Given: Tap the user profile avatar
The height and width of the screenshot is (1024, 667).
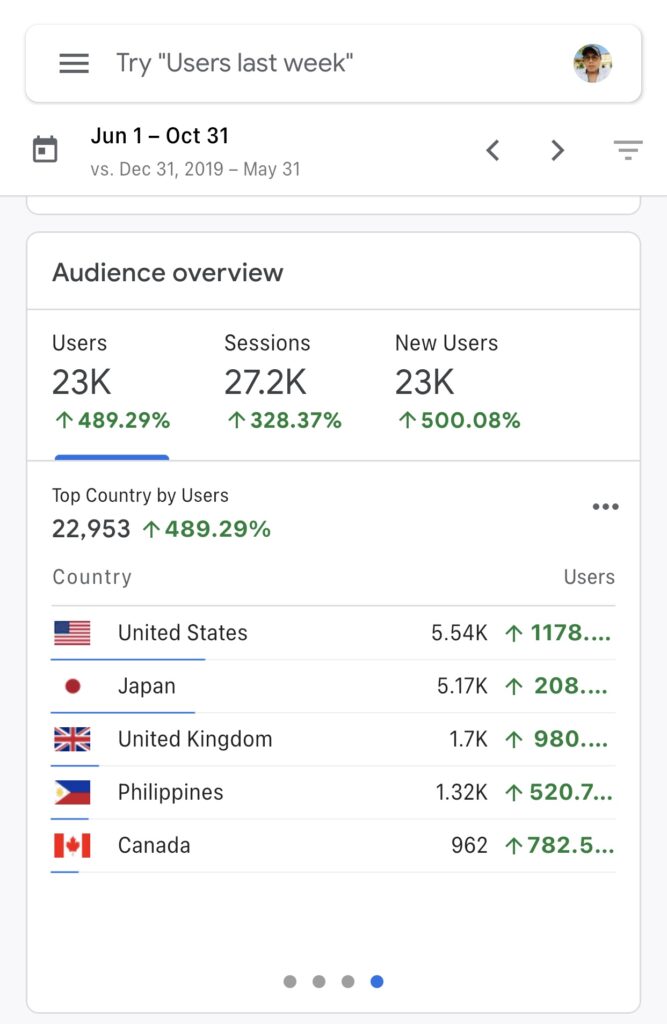Looking at the screenshot, I should [593, 63].
